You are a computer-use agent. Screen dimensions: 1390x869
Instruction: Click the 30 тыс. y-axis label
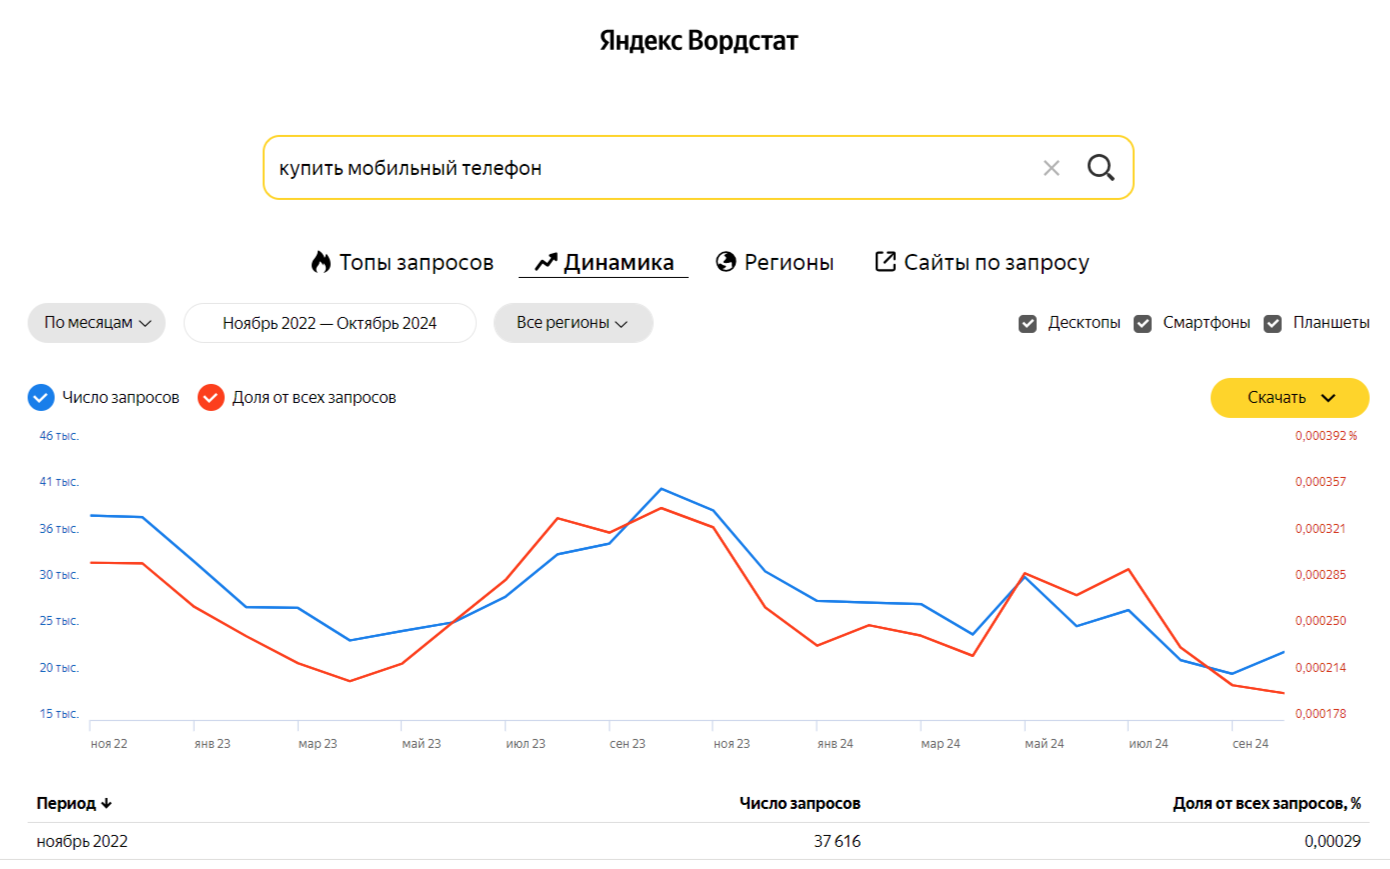59,575
